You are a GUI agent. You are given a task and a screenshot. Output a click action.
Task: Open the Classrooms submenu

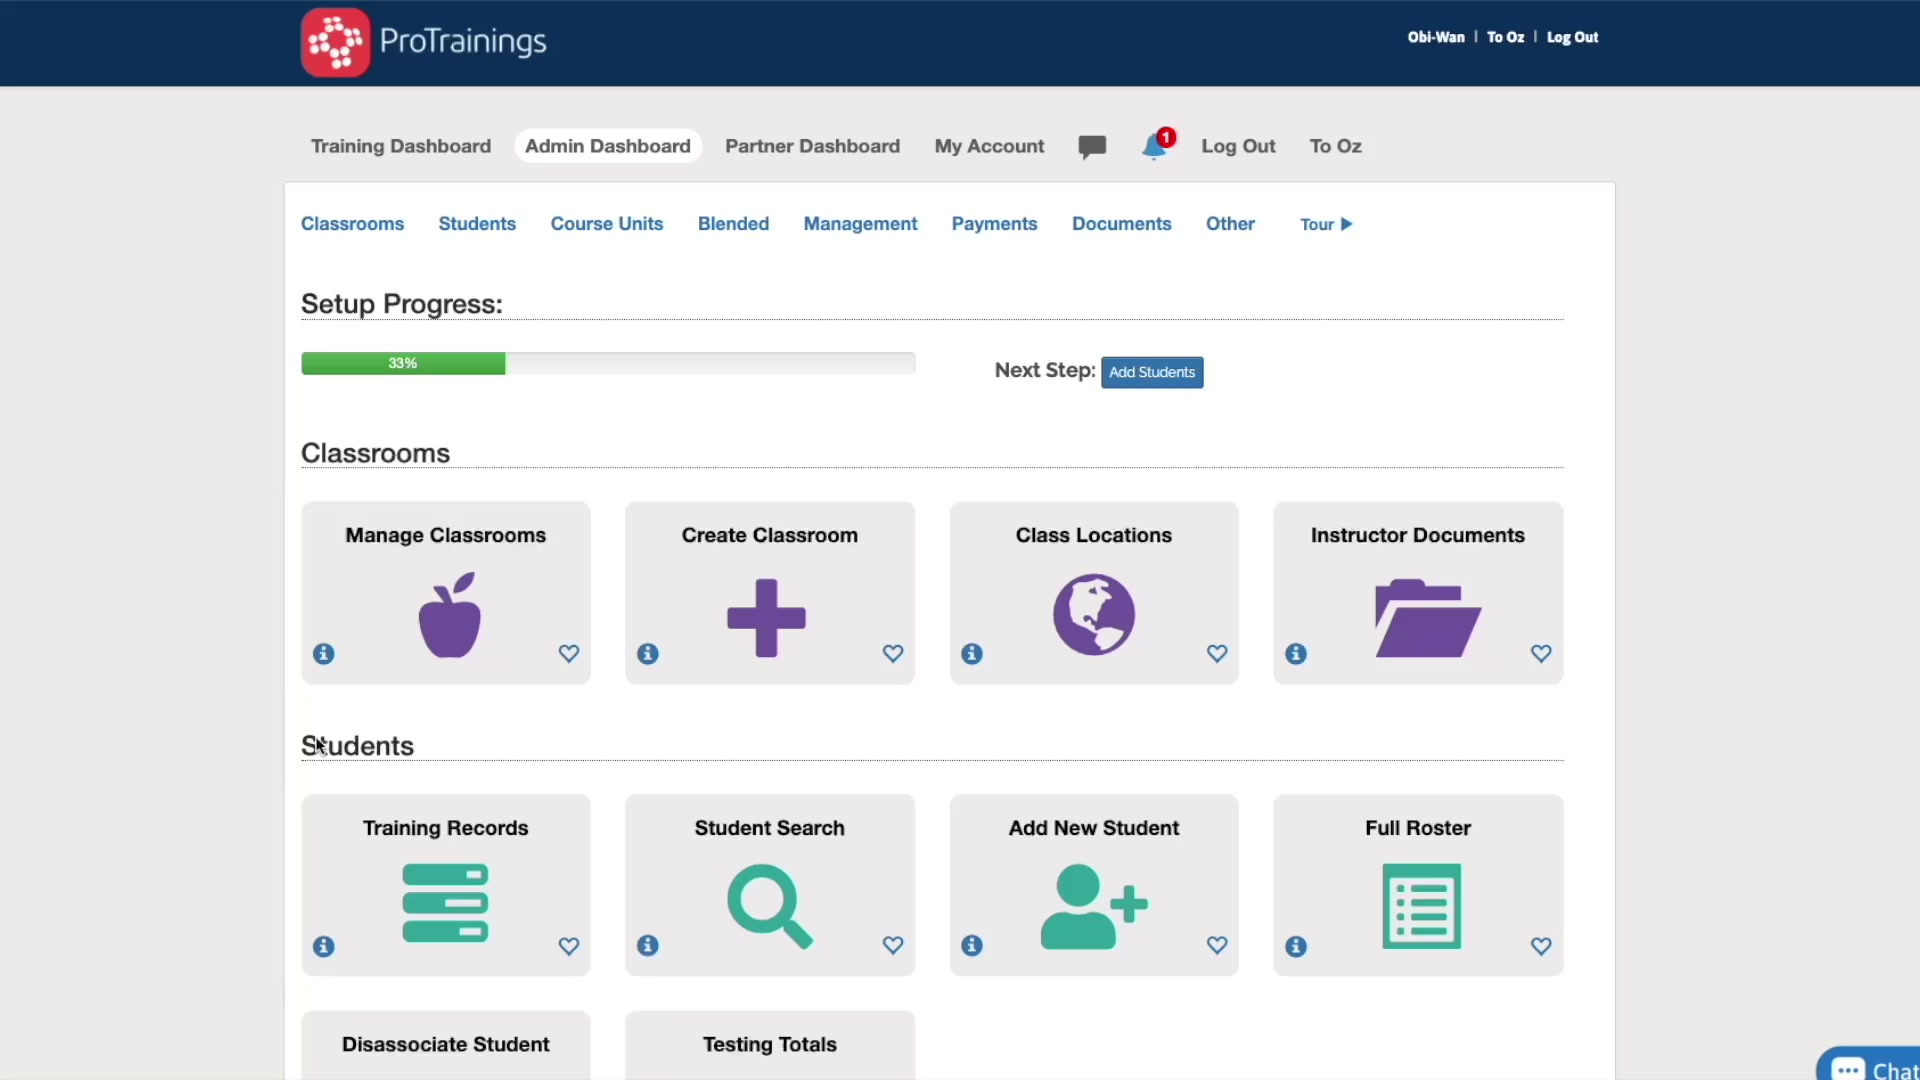[x=352, y=224]
